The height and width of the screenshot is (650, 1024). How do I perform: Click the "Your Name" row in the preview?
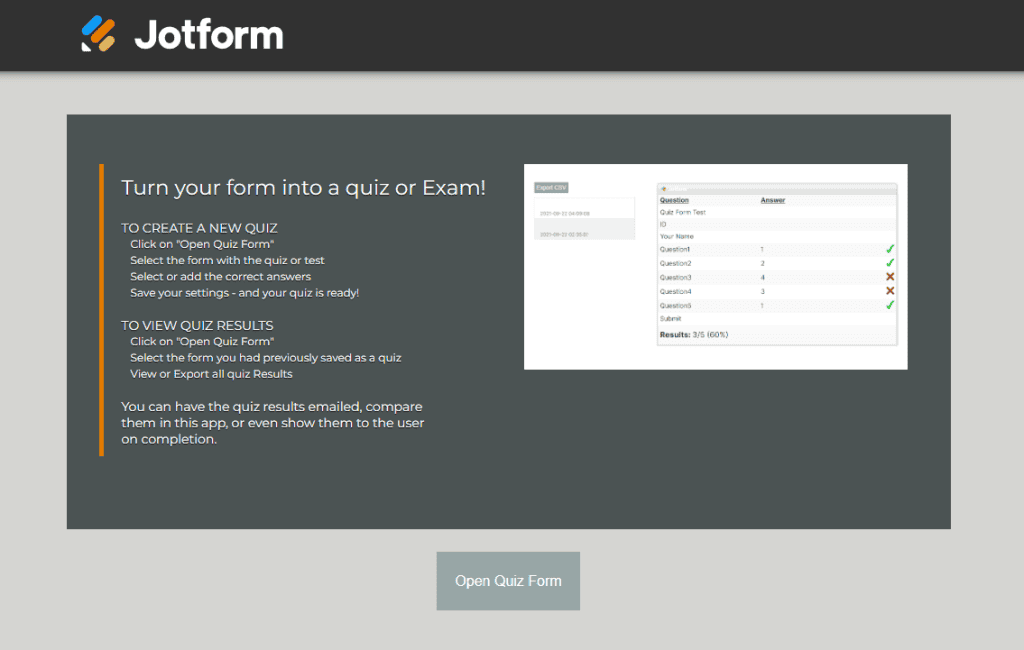(777, 236)
